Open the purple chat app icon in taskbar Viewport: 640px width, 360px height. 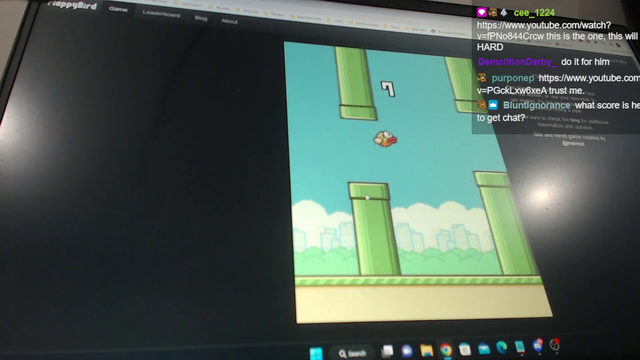pyautogui.click(x=407, y=351)
